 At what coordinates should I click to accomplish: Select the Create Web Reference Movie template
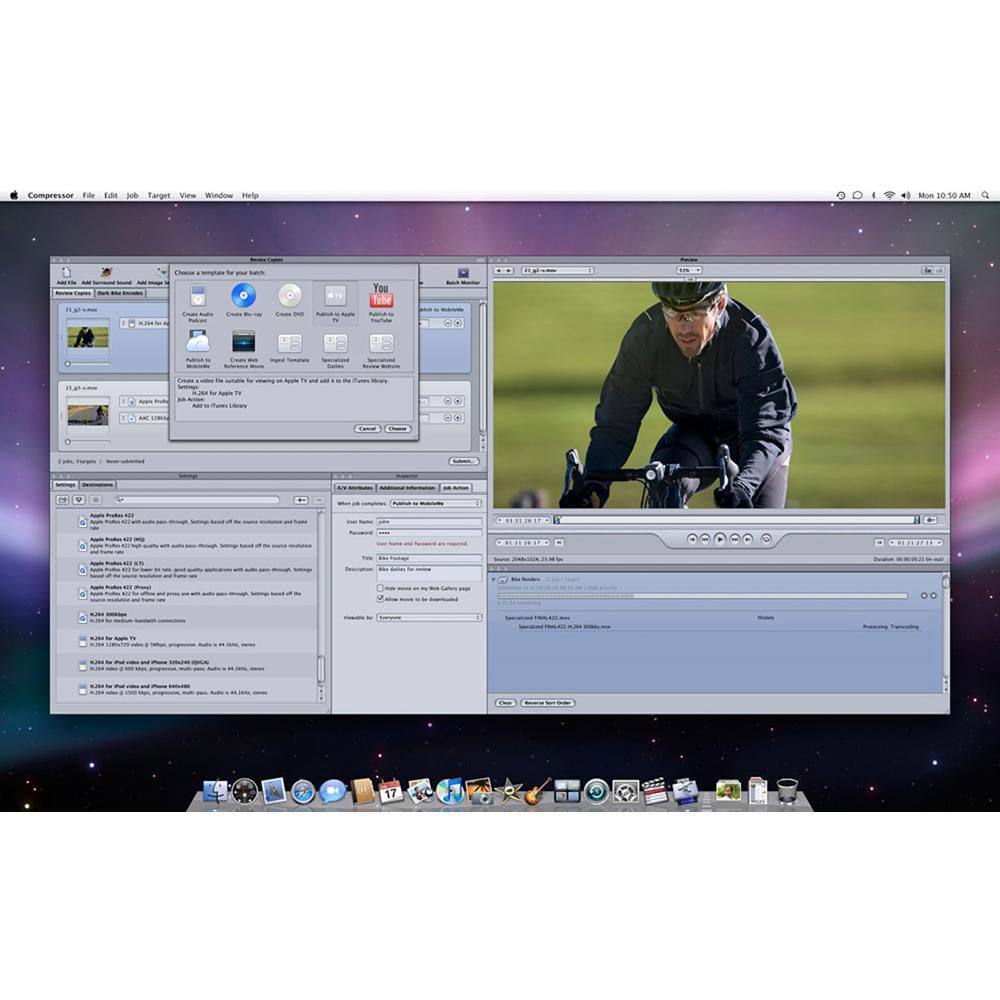coord(243,343)
